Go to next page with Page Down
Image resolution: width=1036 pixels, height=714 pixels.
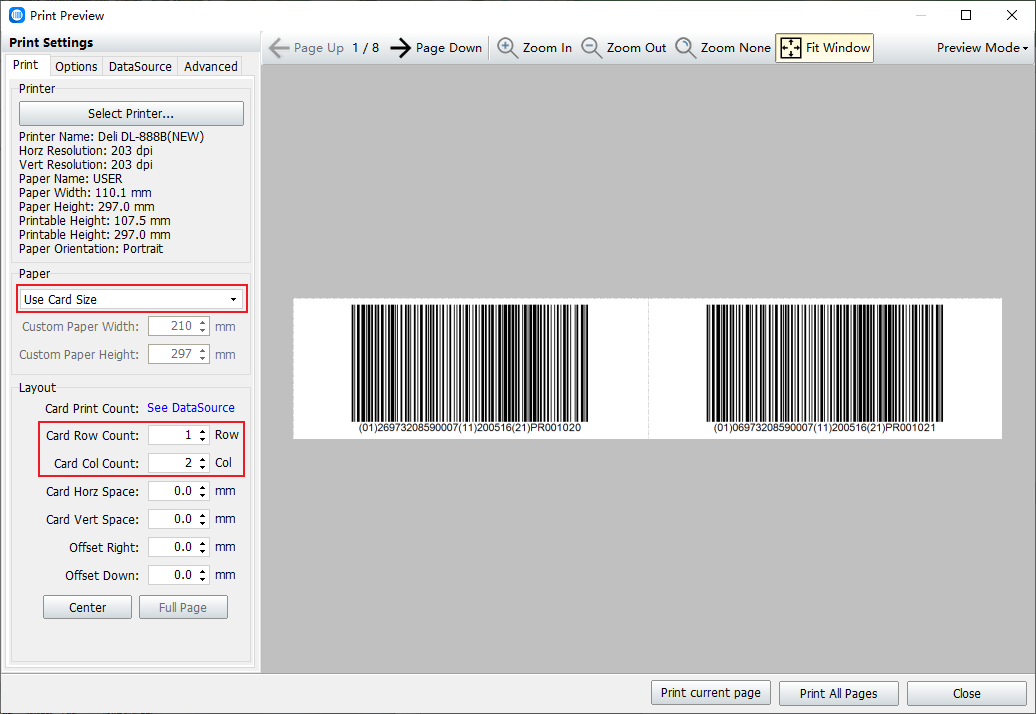(436, 48)
